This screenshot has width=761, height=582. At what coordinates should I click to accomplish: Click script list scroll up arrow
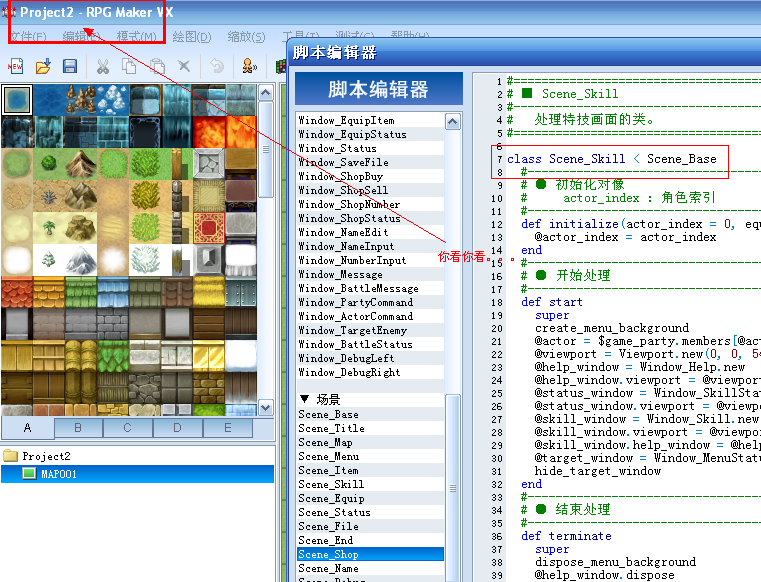click(x=452, y=121)
